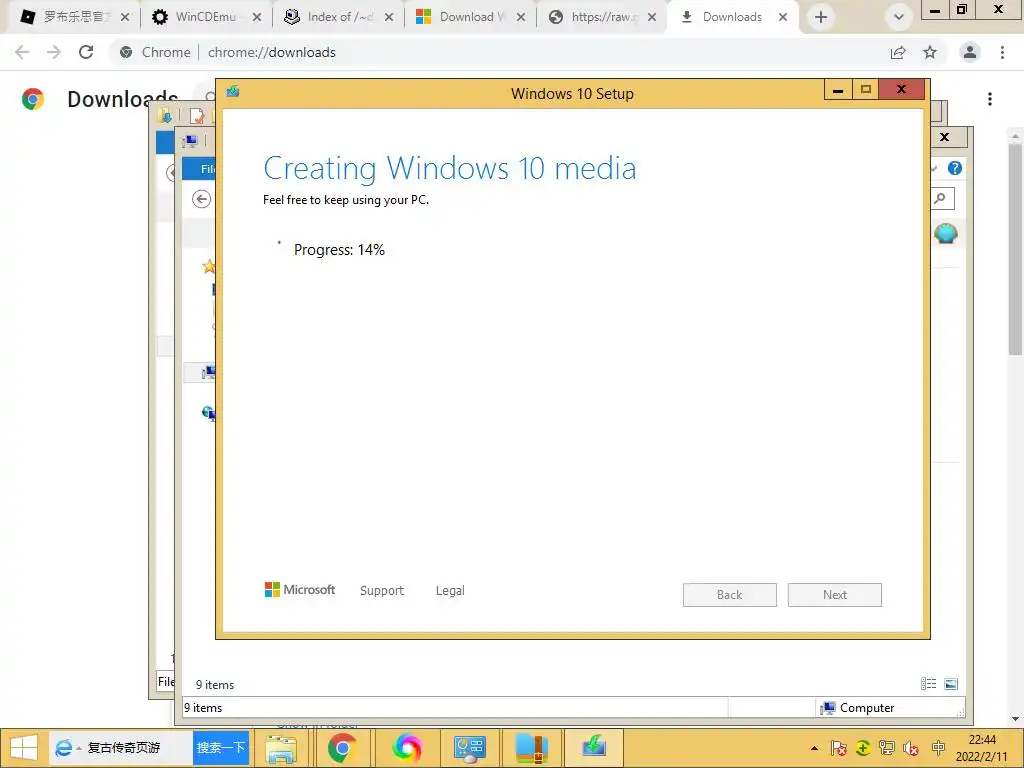Go back in Chrome
Viewport: 1024px width, 768px height.
22,52
